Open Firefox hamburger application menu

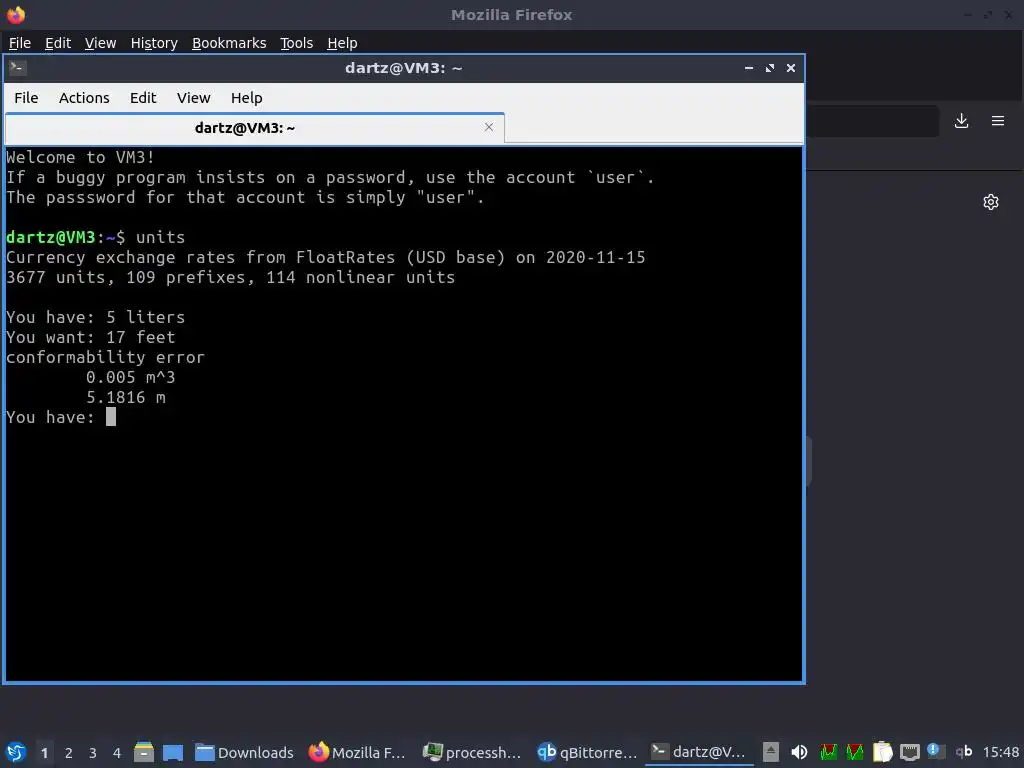[x=998, y=121]
